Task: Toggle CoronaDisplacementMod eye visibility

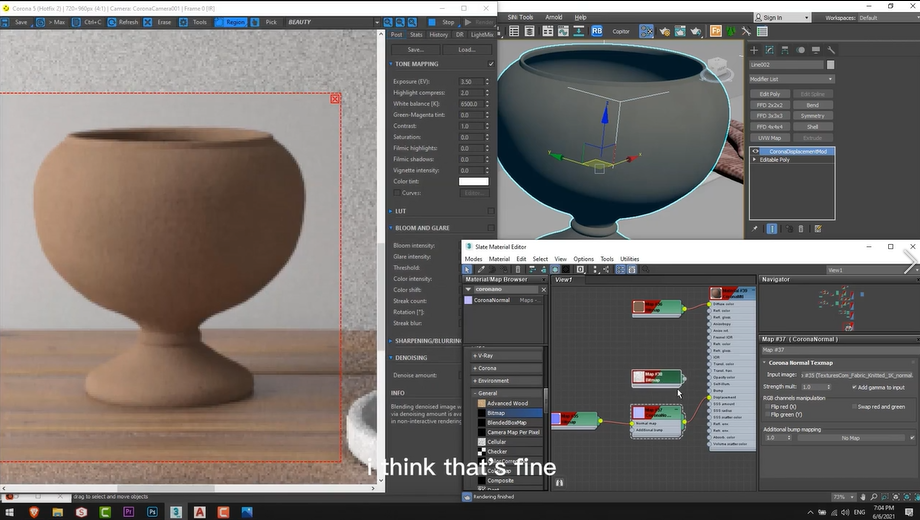Action: point(755,151)
